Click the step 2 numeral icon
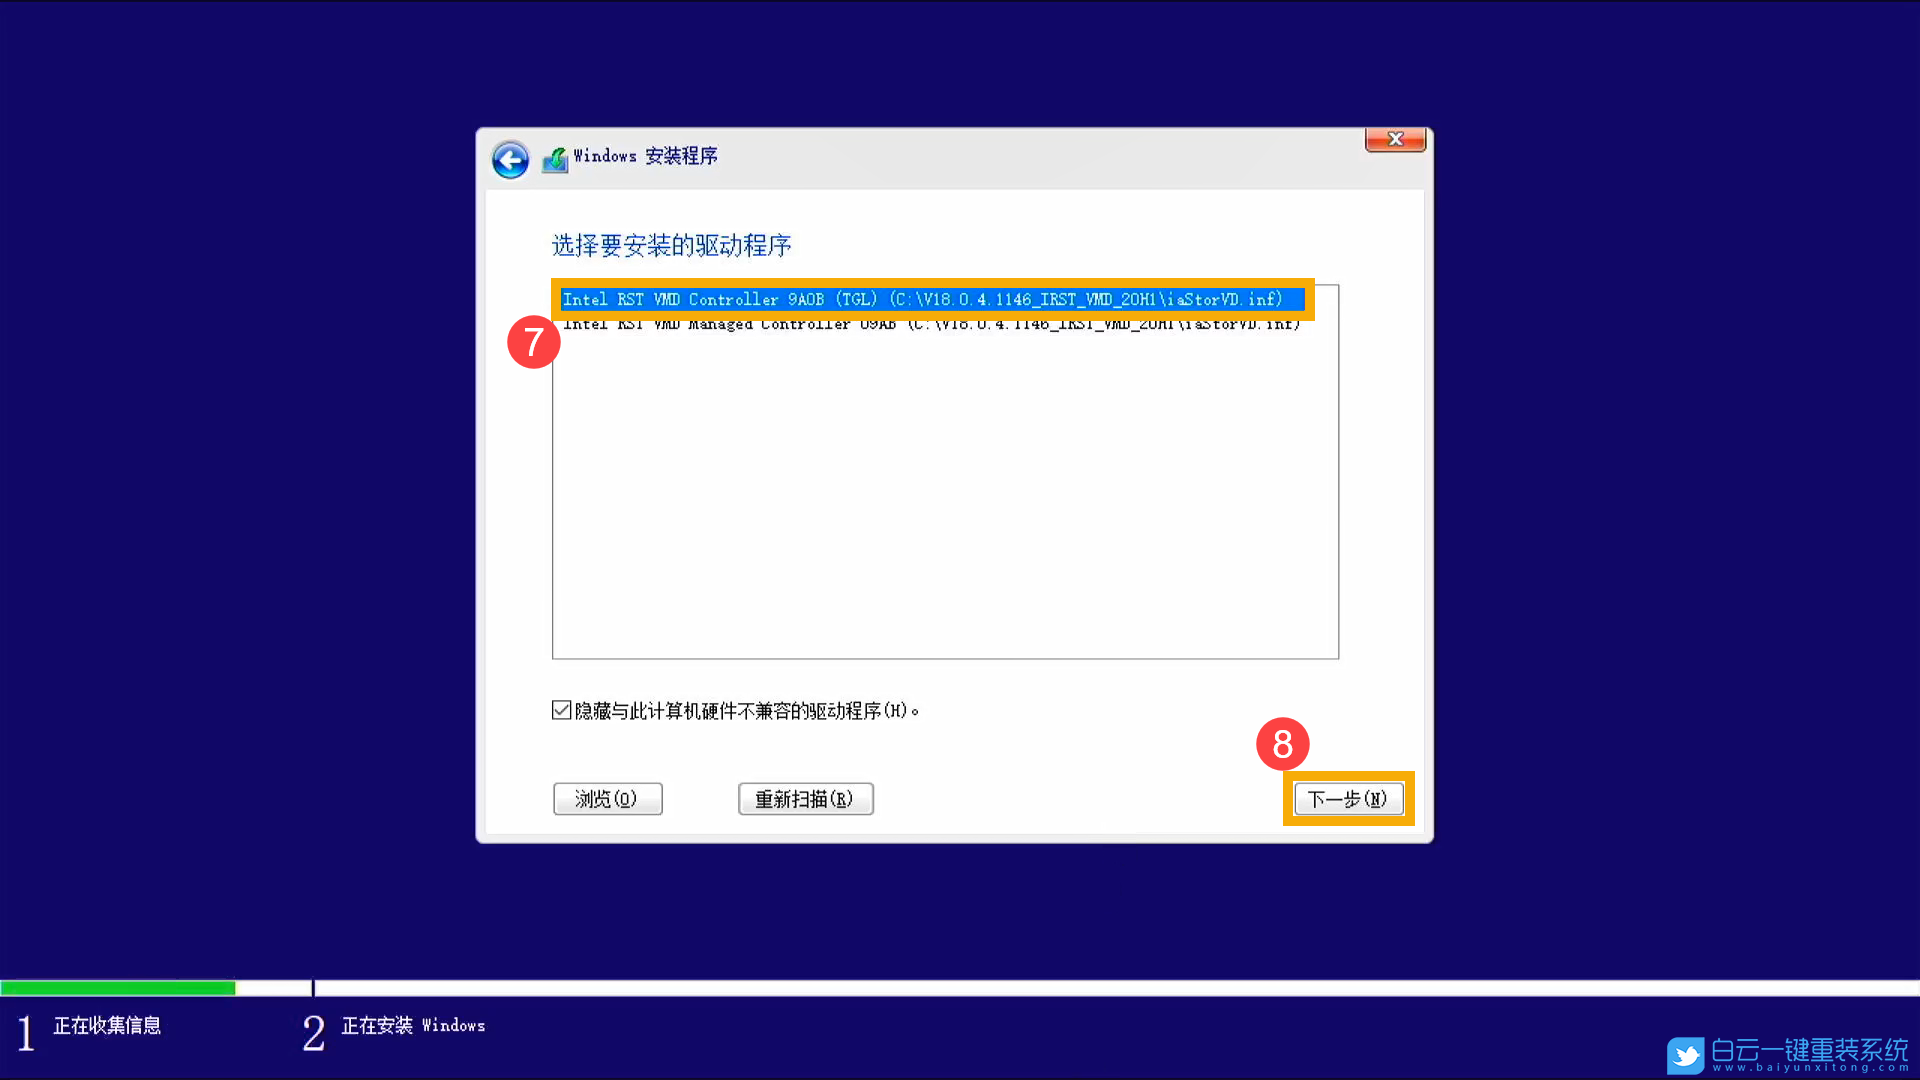1920x1080 pixels. (312, 1032)
